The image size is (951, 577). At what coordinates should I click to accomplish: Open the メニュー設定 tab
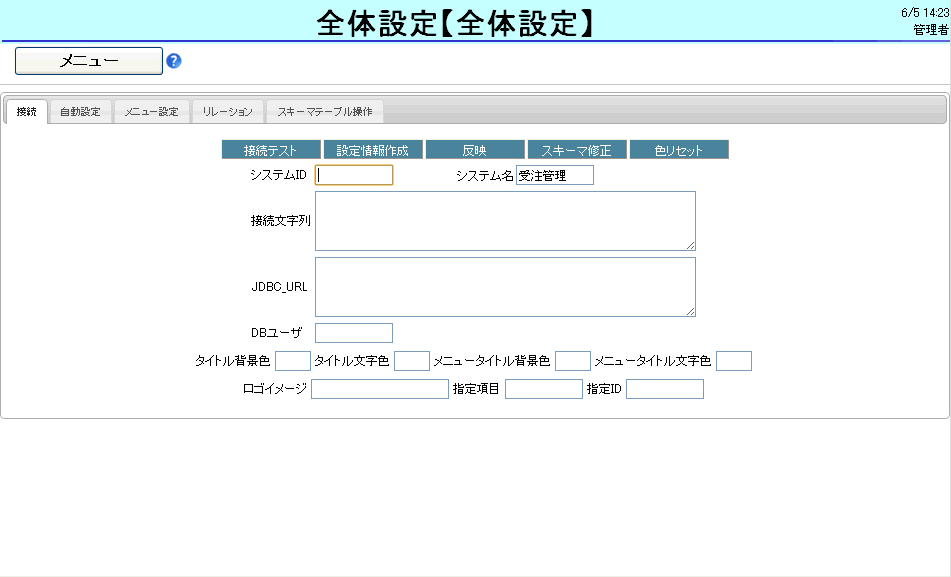click(151, 112)
